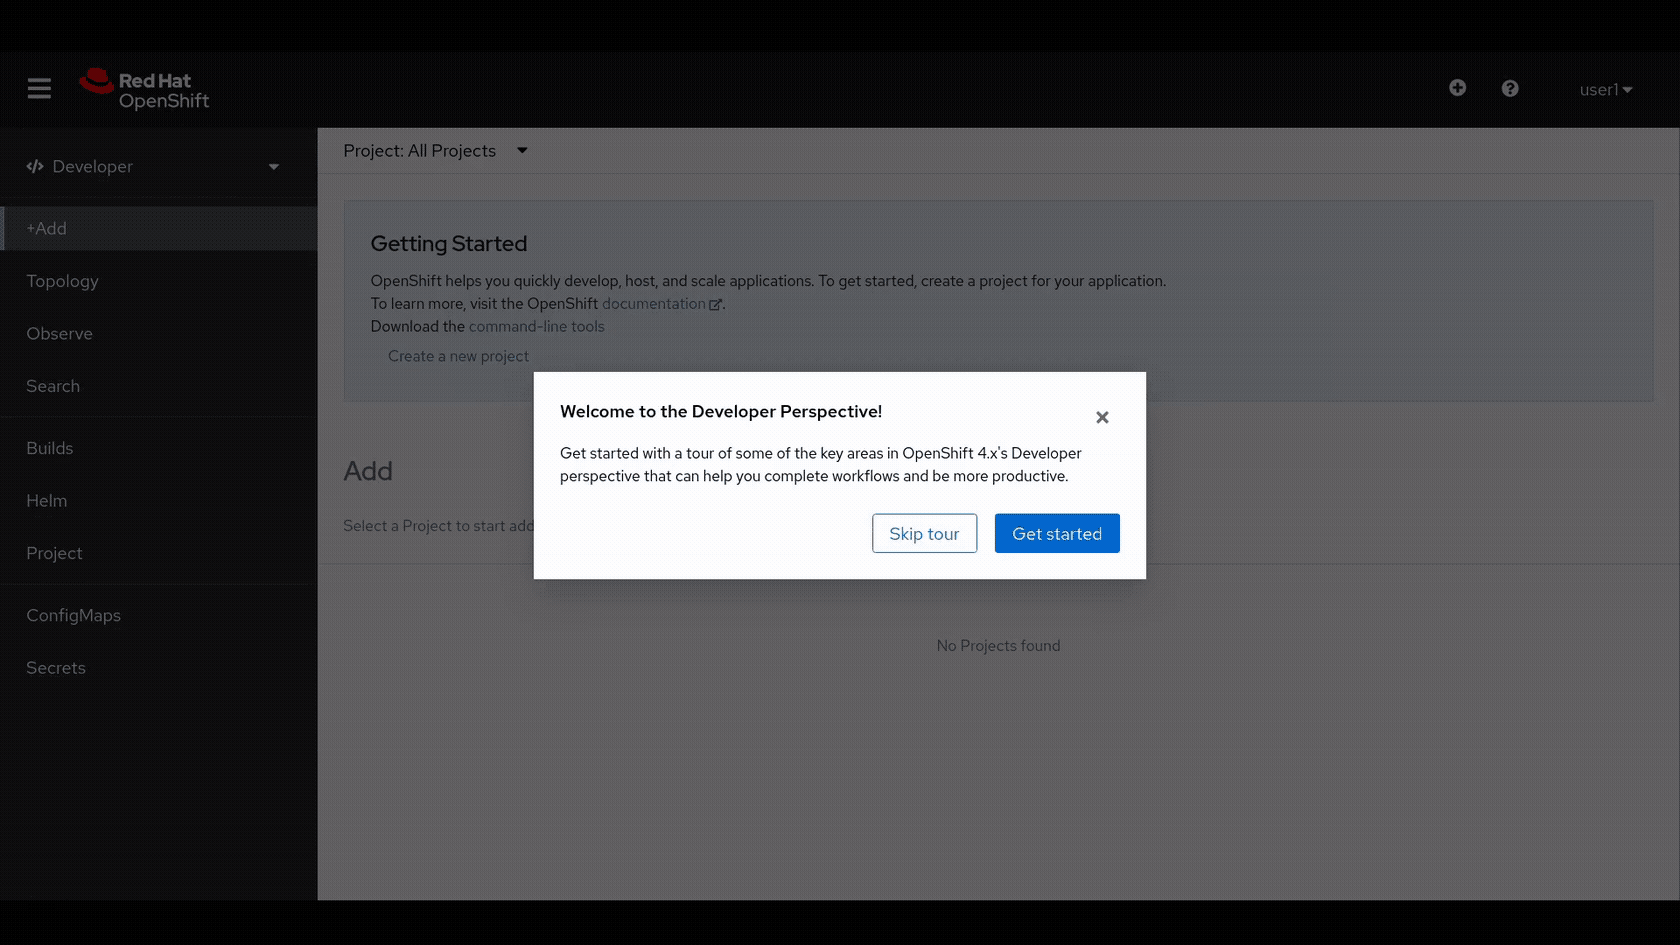Click the Developer perspective code icon
Viewport: 1680px width, 945px height.
coord(35,167)
